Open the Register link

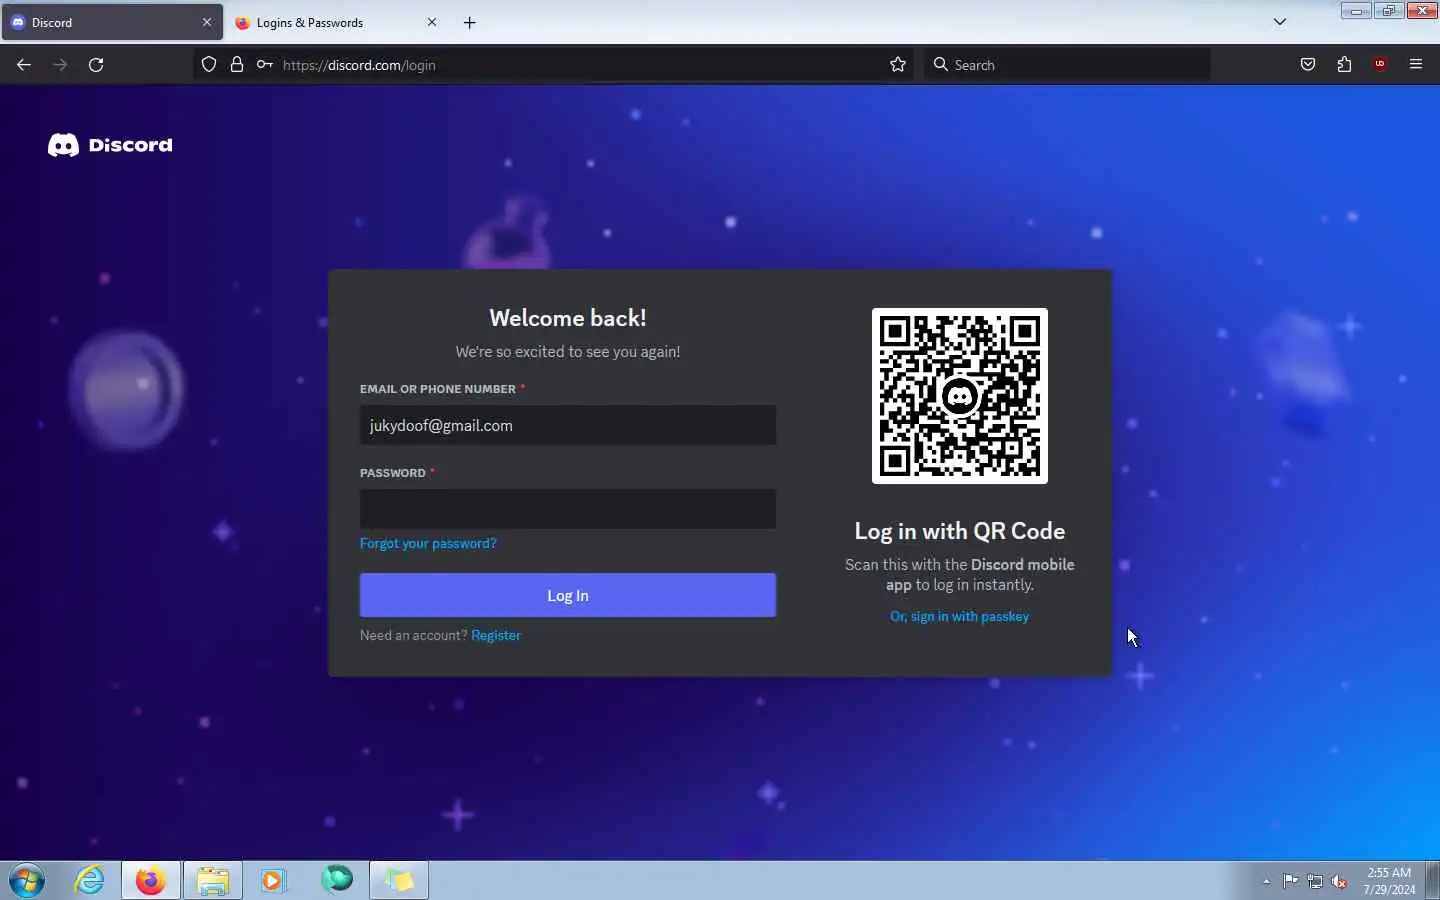(x=496, y=635)
